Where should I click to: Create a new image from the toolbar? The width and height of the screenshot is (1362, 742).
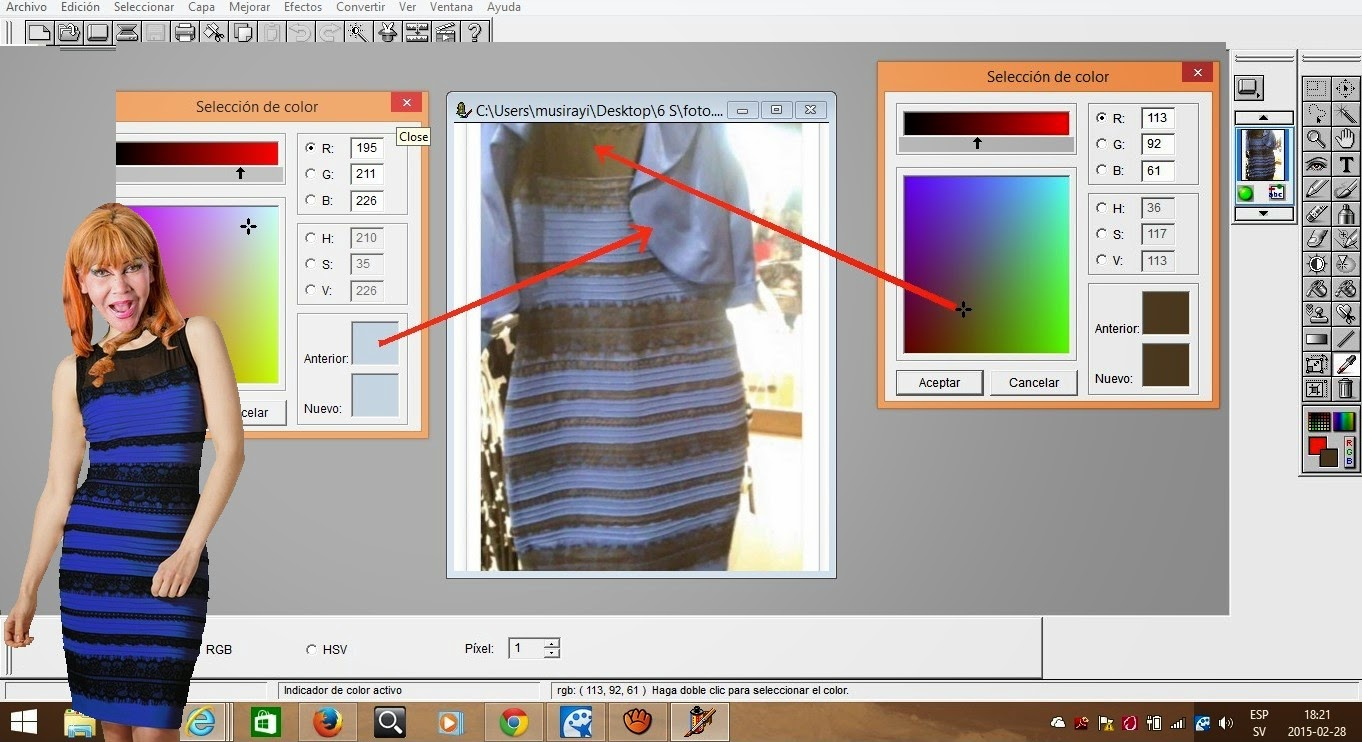point(39,32)
